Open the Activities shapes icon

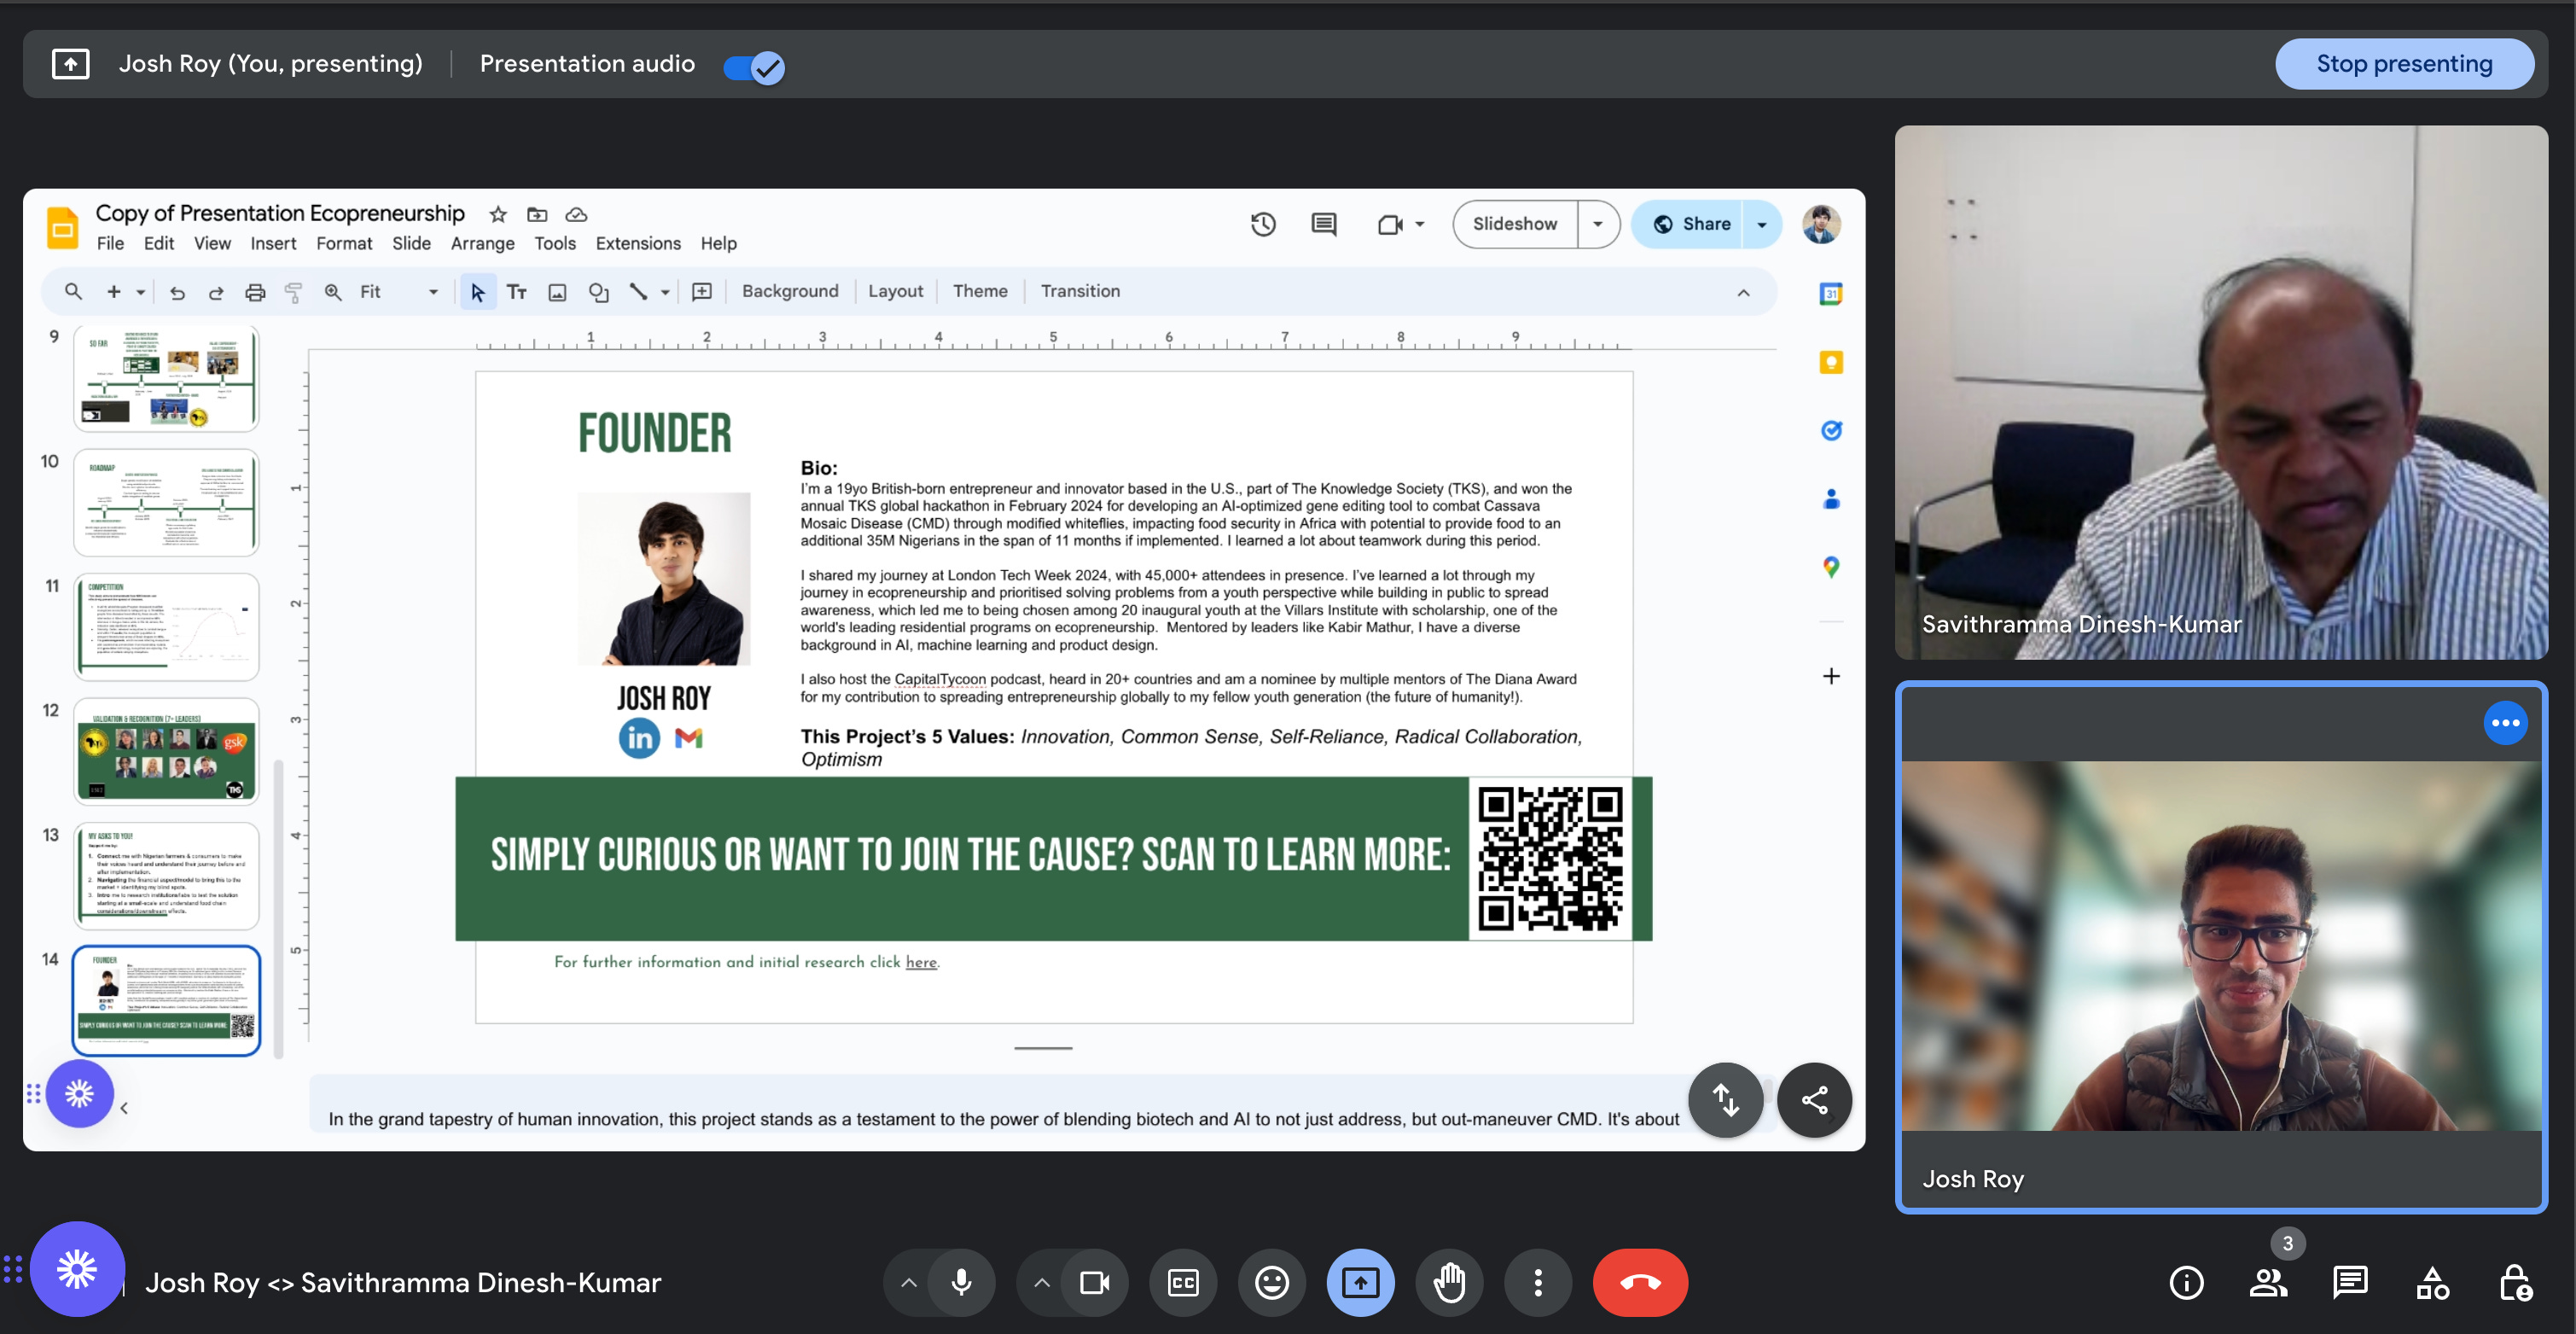click(2432, 1282)
